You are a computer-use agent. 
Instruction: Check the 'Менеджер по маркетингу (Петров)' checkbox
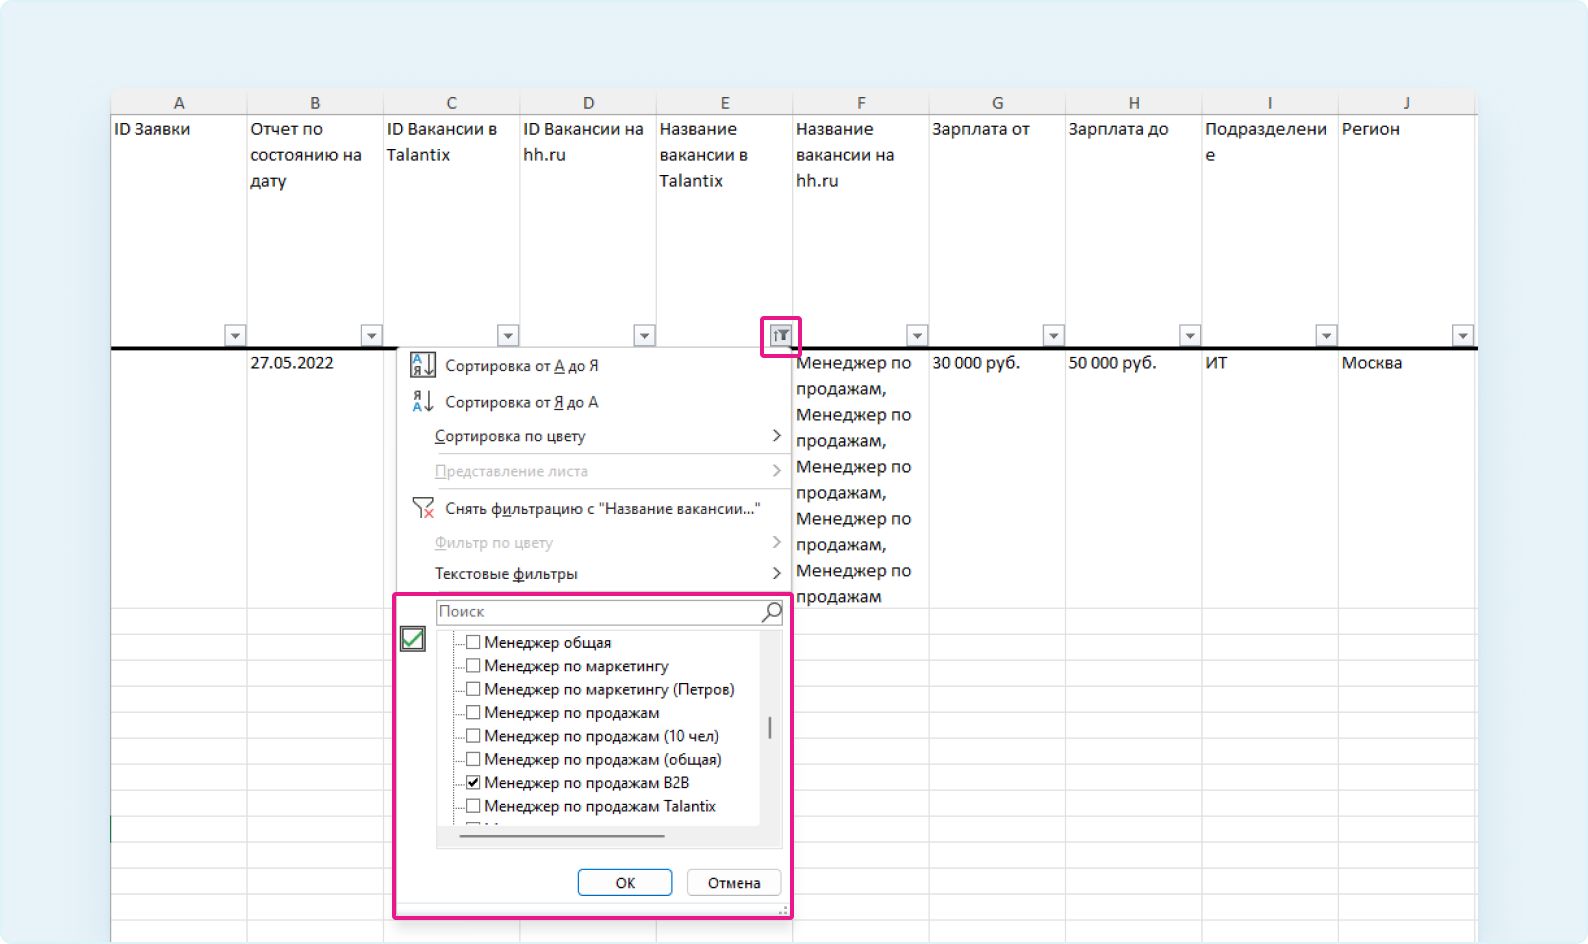coord(473,689)
